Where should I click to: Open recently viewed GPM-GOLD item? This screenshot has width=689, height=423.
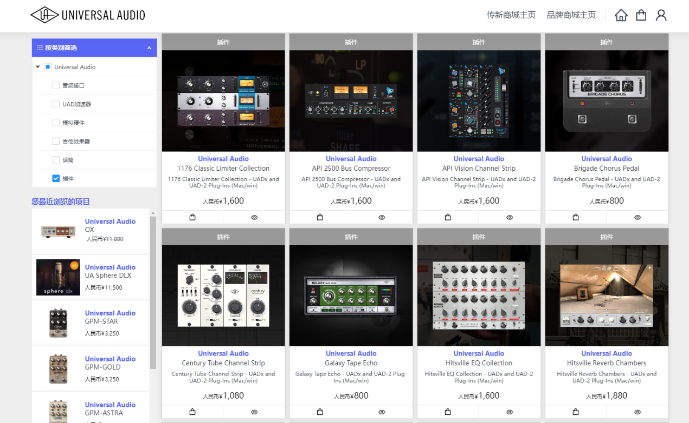[91, 369]
